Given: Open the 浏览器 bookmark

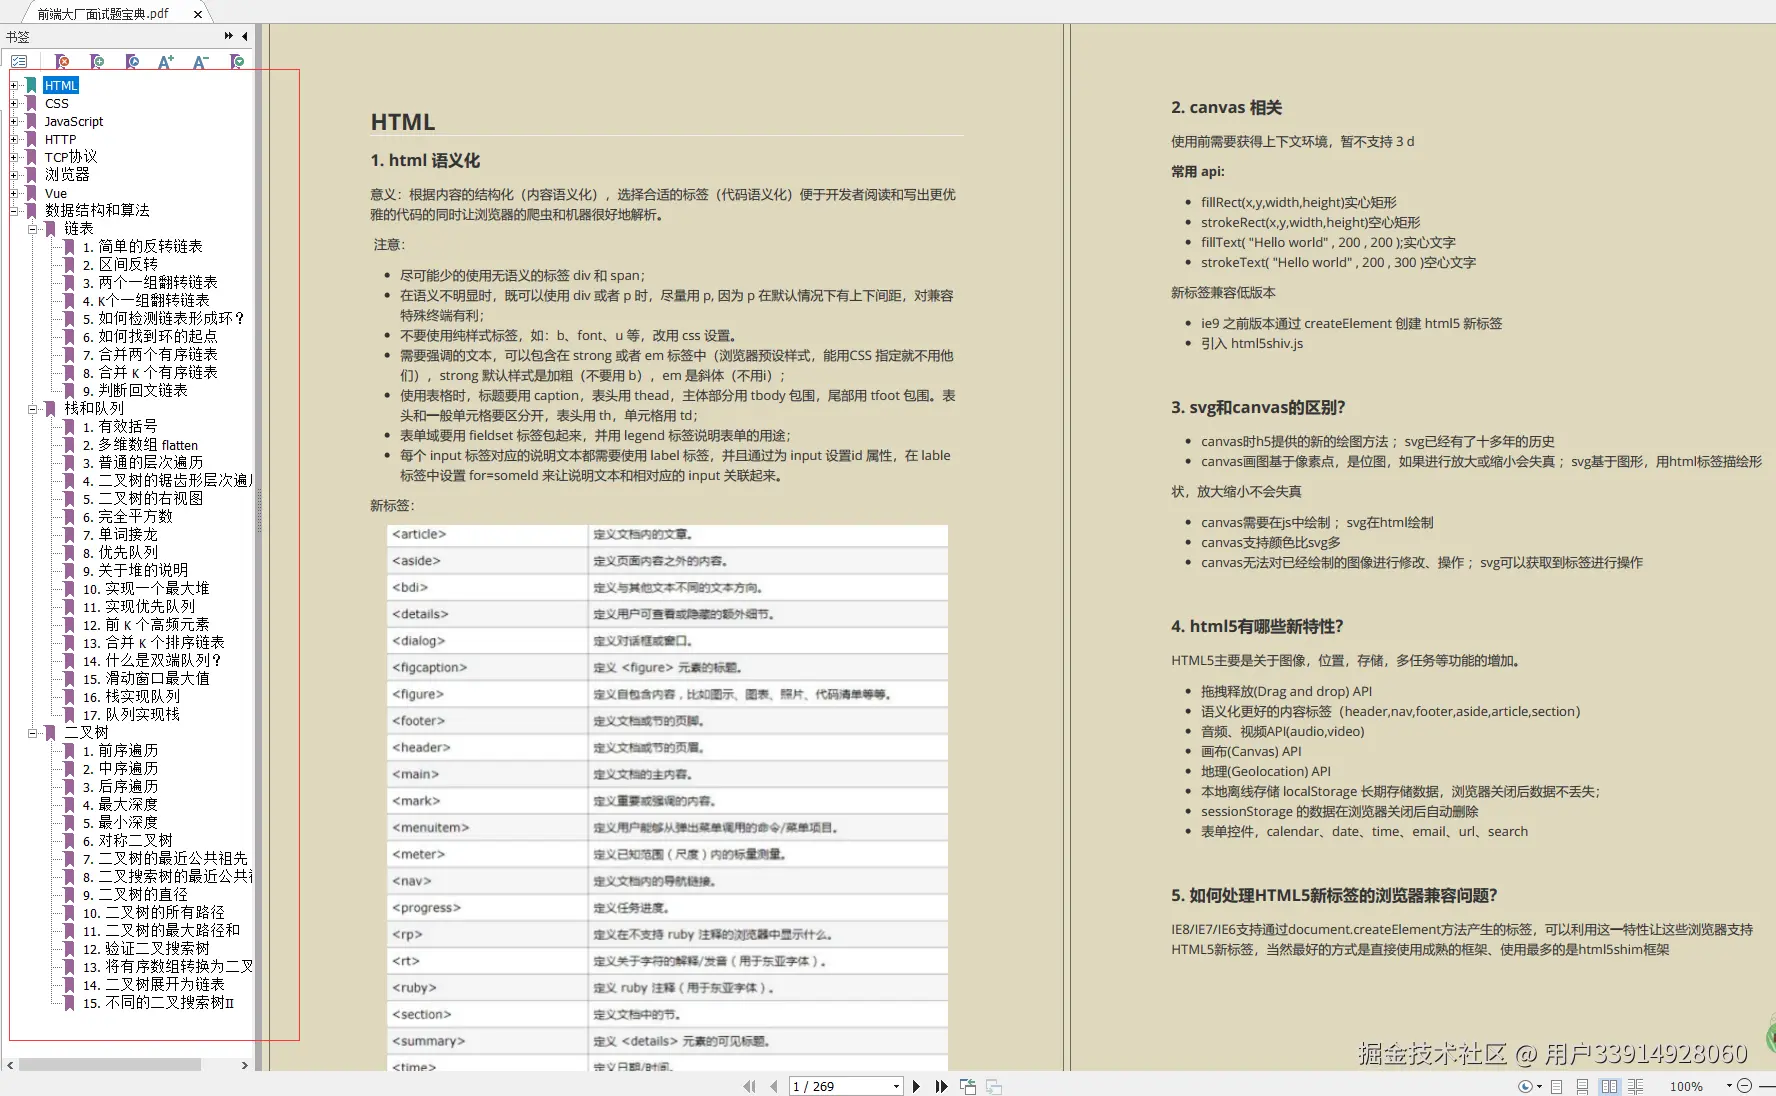Looking at the screenshot, I should click(67, 175).
